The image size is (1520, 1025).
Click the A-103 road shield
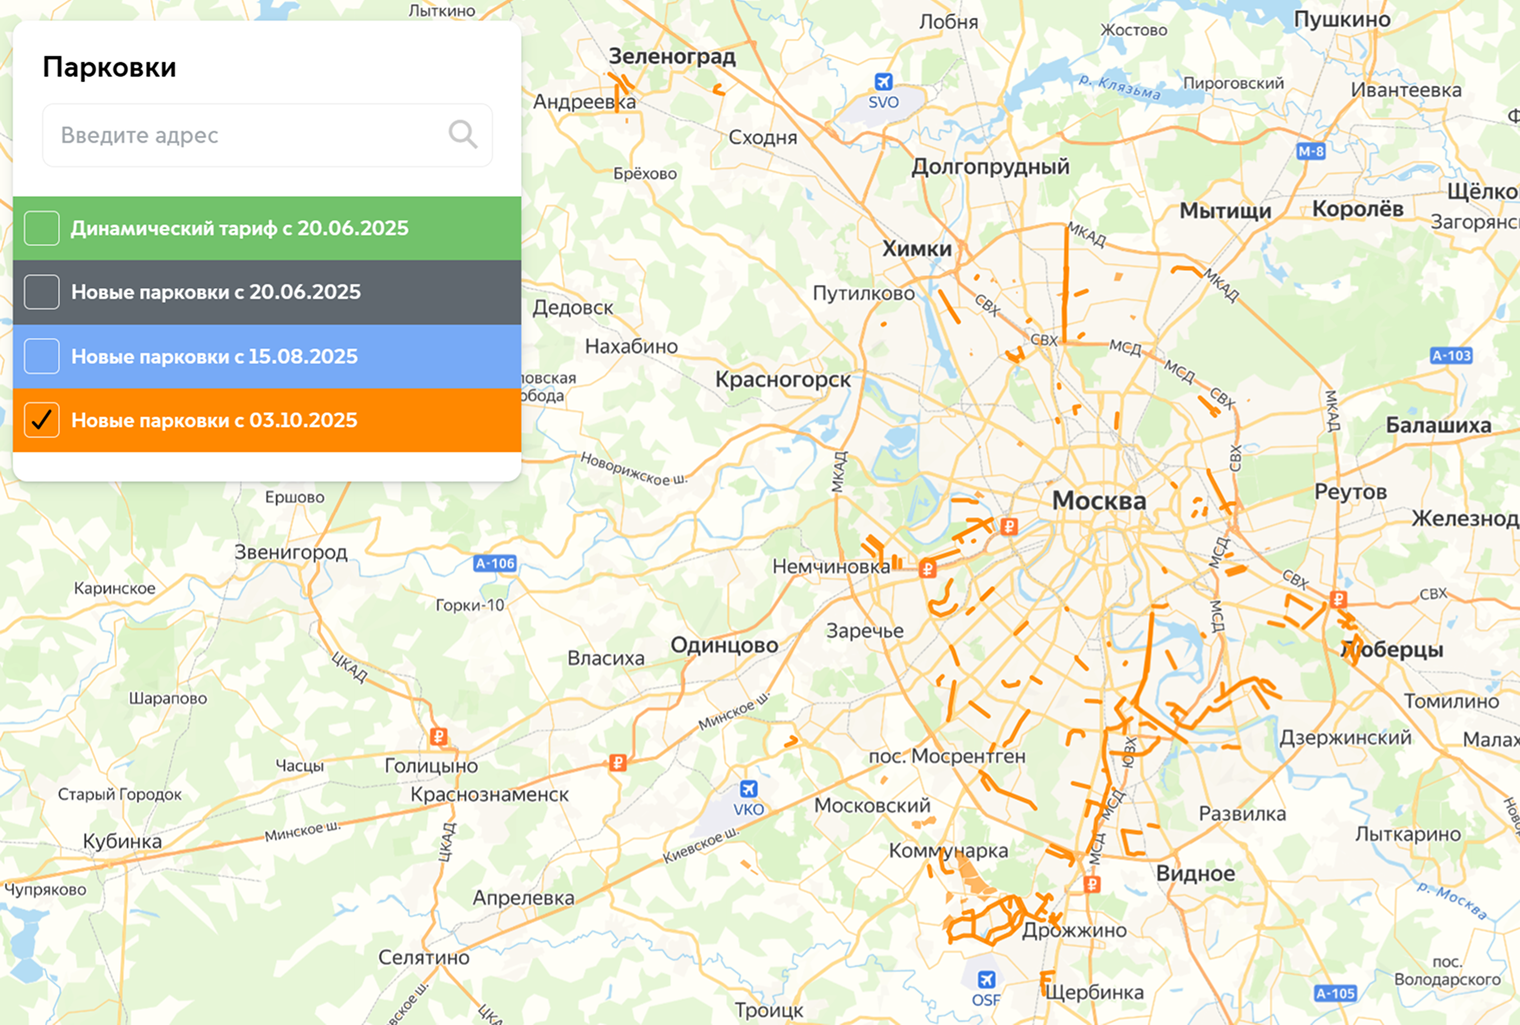click(x=1450, y=356)
